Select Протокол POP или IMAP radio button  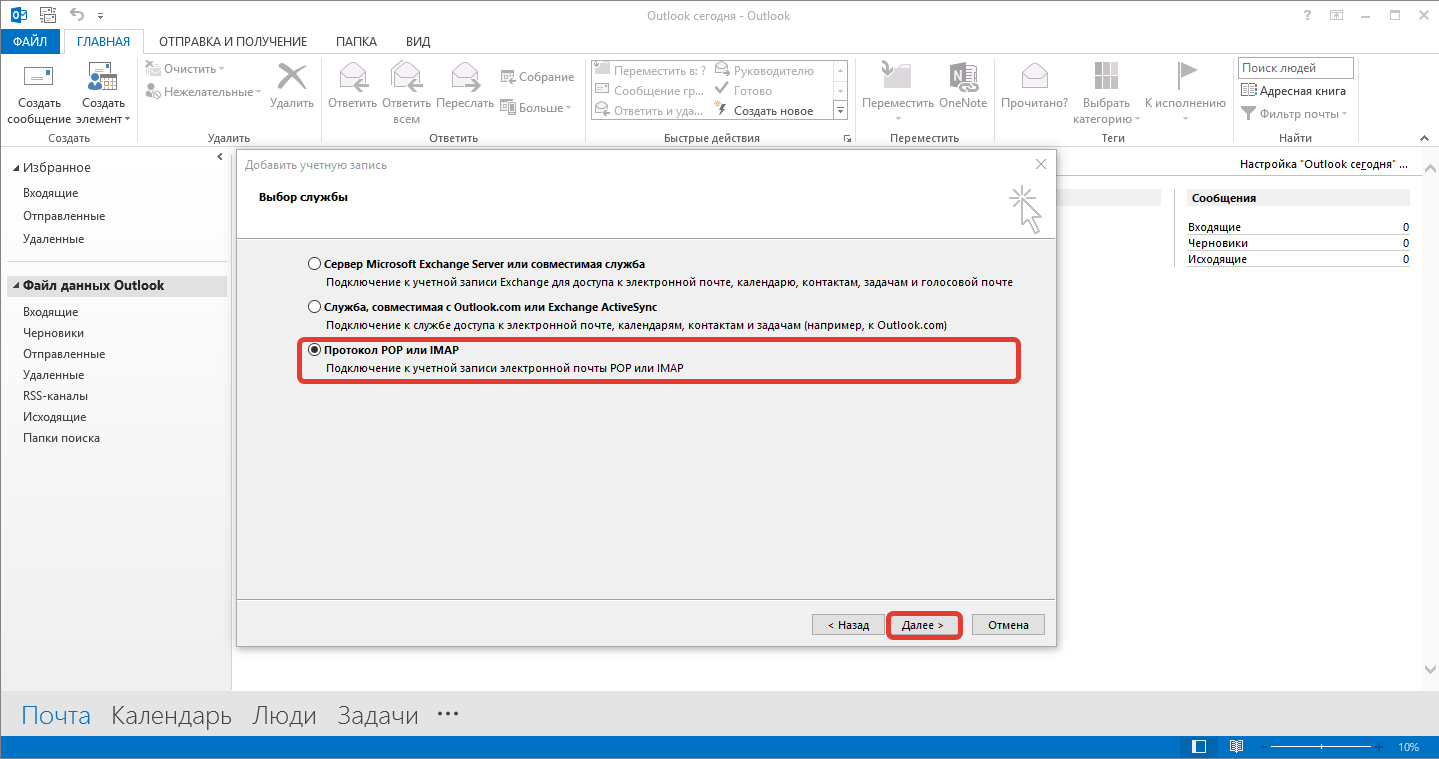[x=314, y=350]
